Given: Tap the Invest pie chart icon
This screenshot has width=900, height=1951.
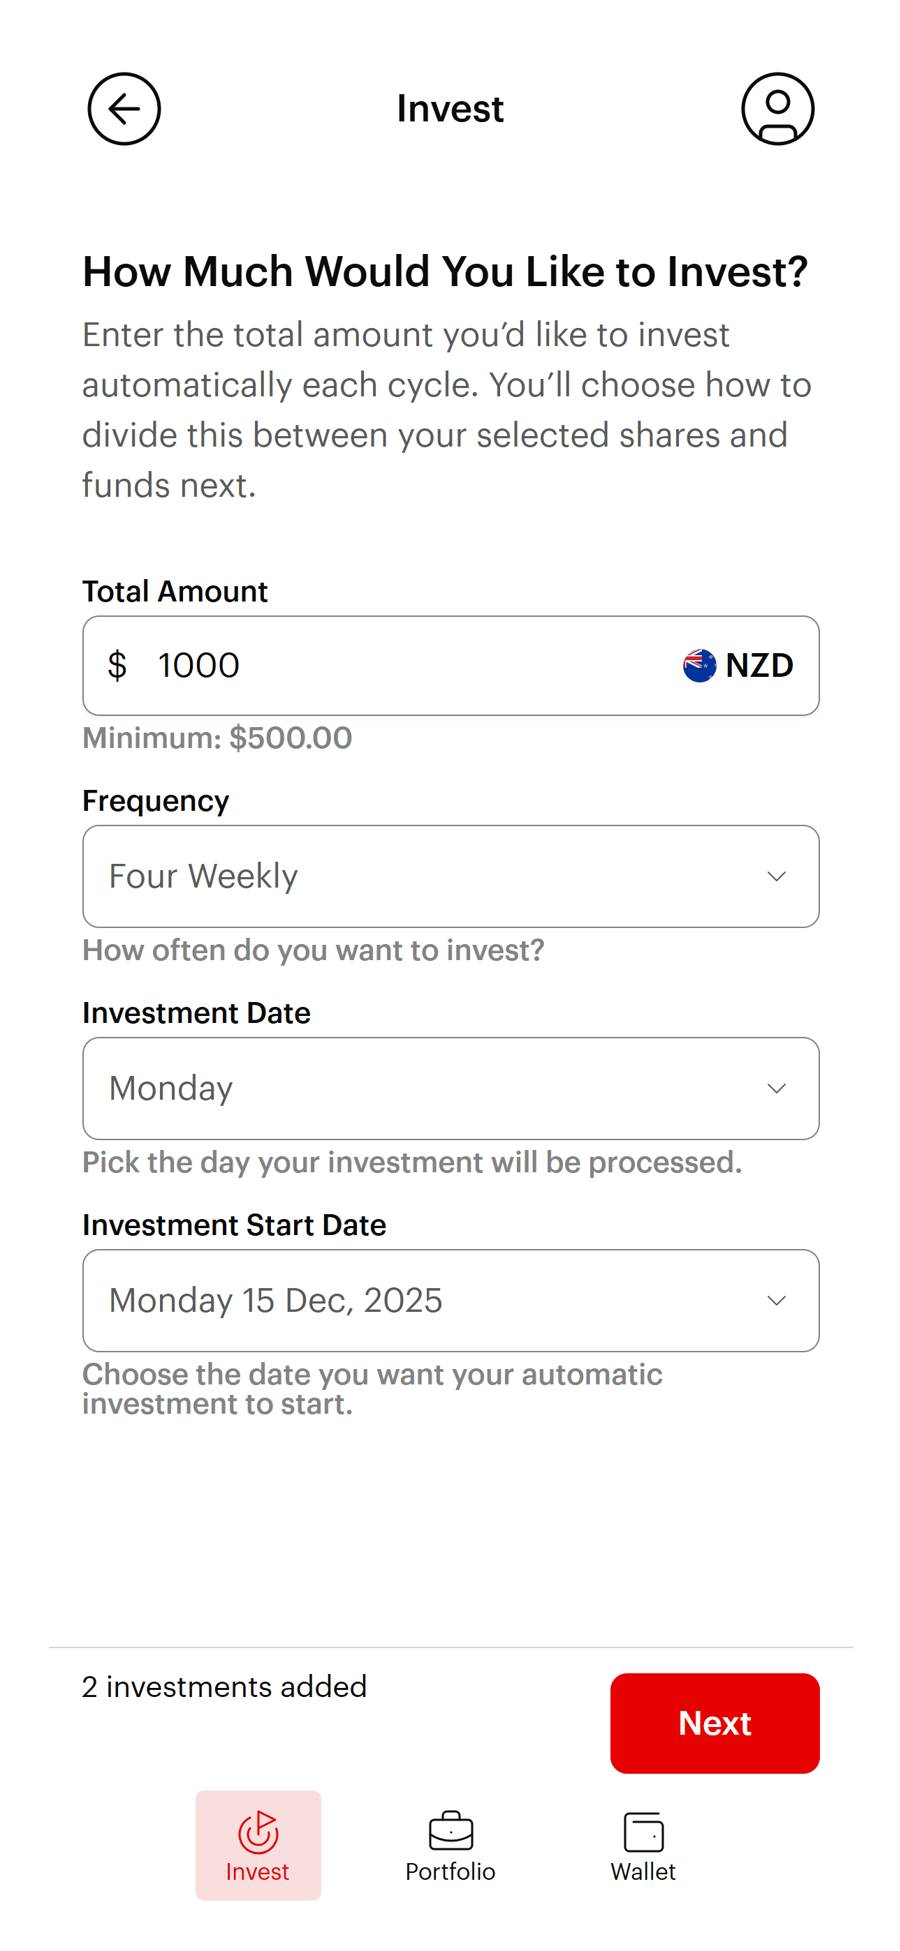Looking at the screenshot, I should (x=258, y=1831).
